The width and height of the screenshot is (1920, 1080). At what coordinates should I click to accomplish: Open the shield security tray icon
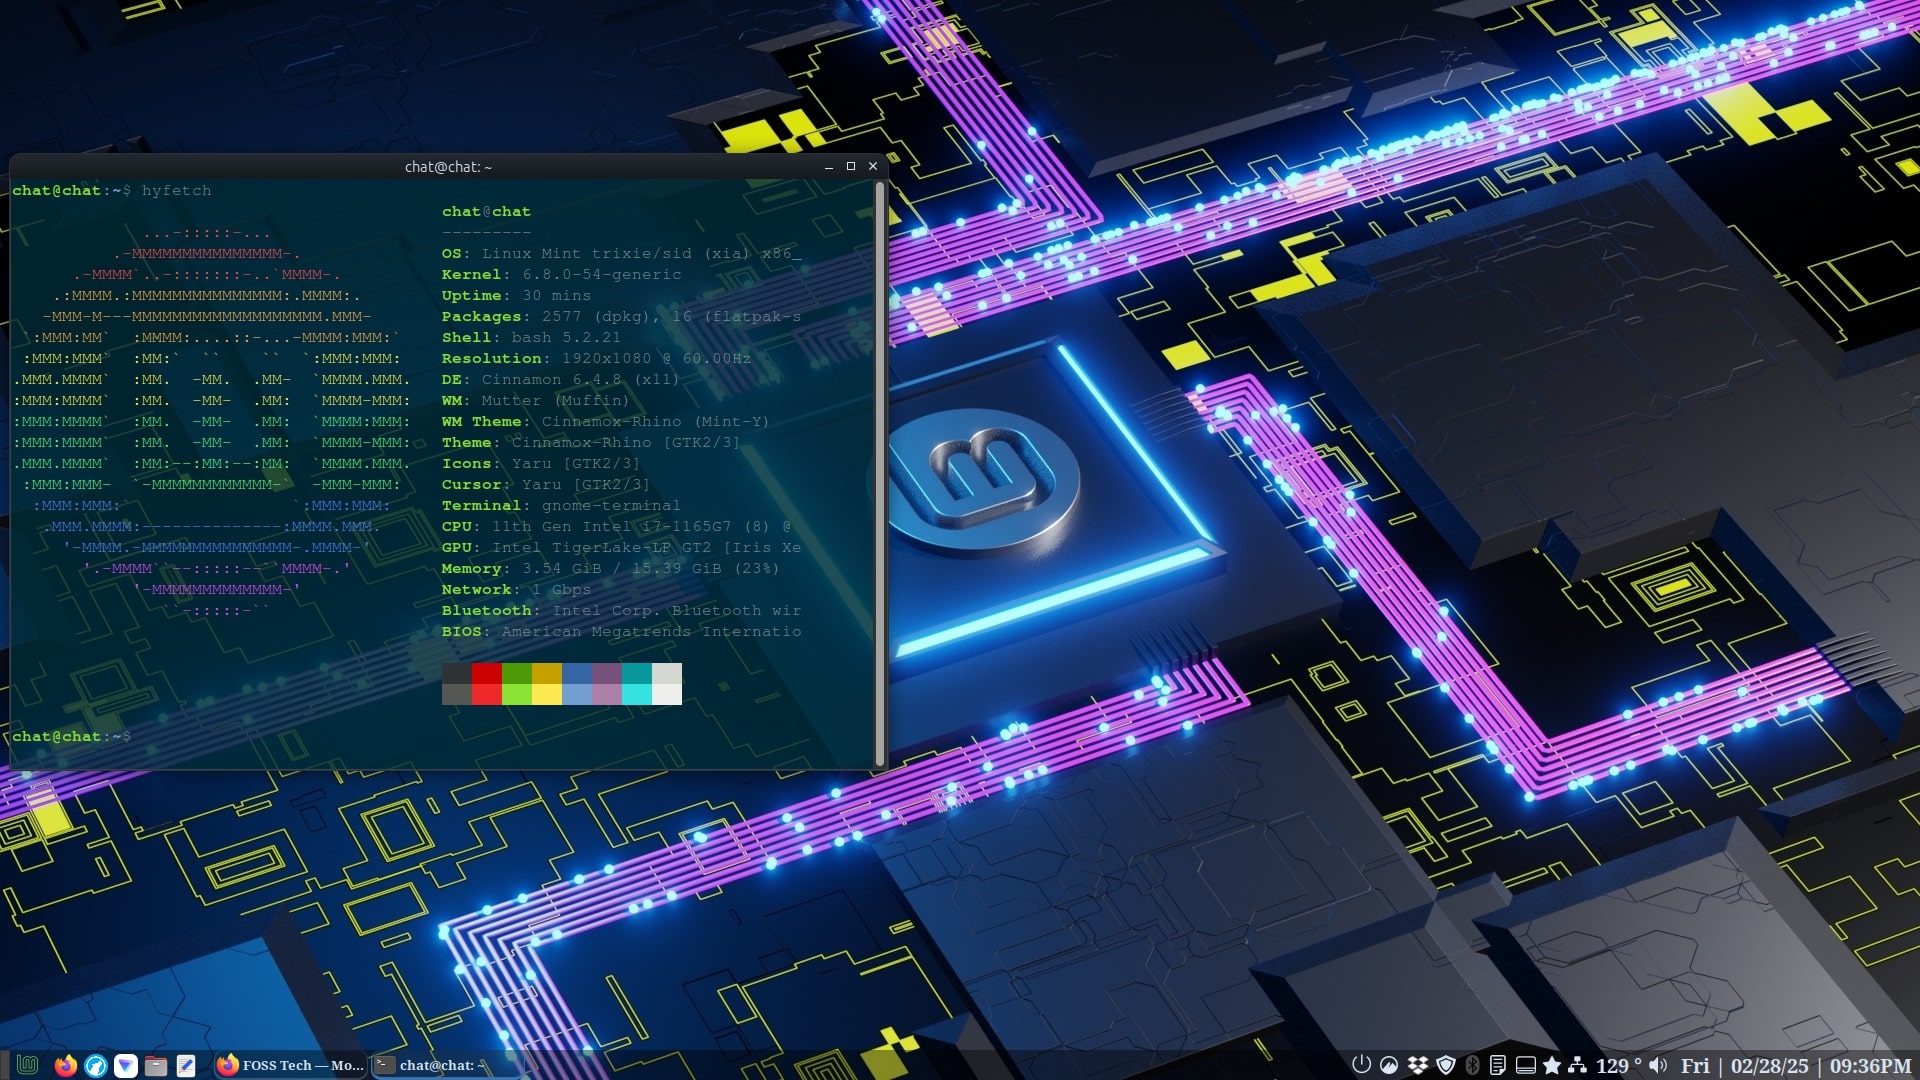click(1445, 1065)
